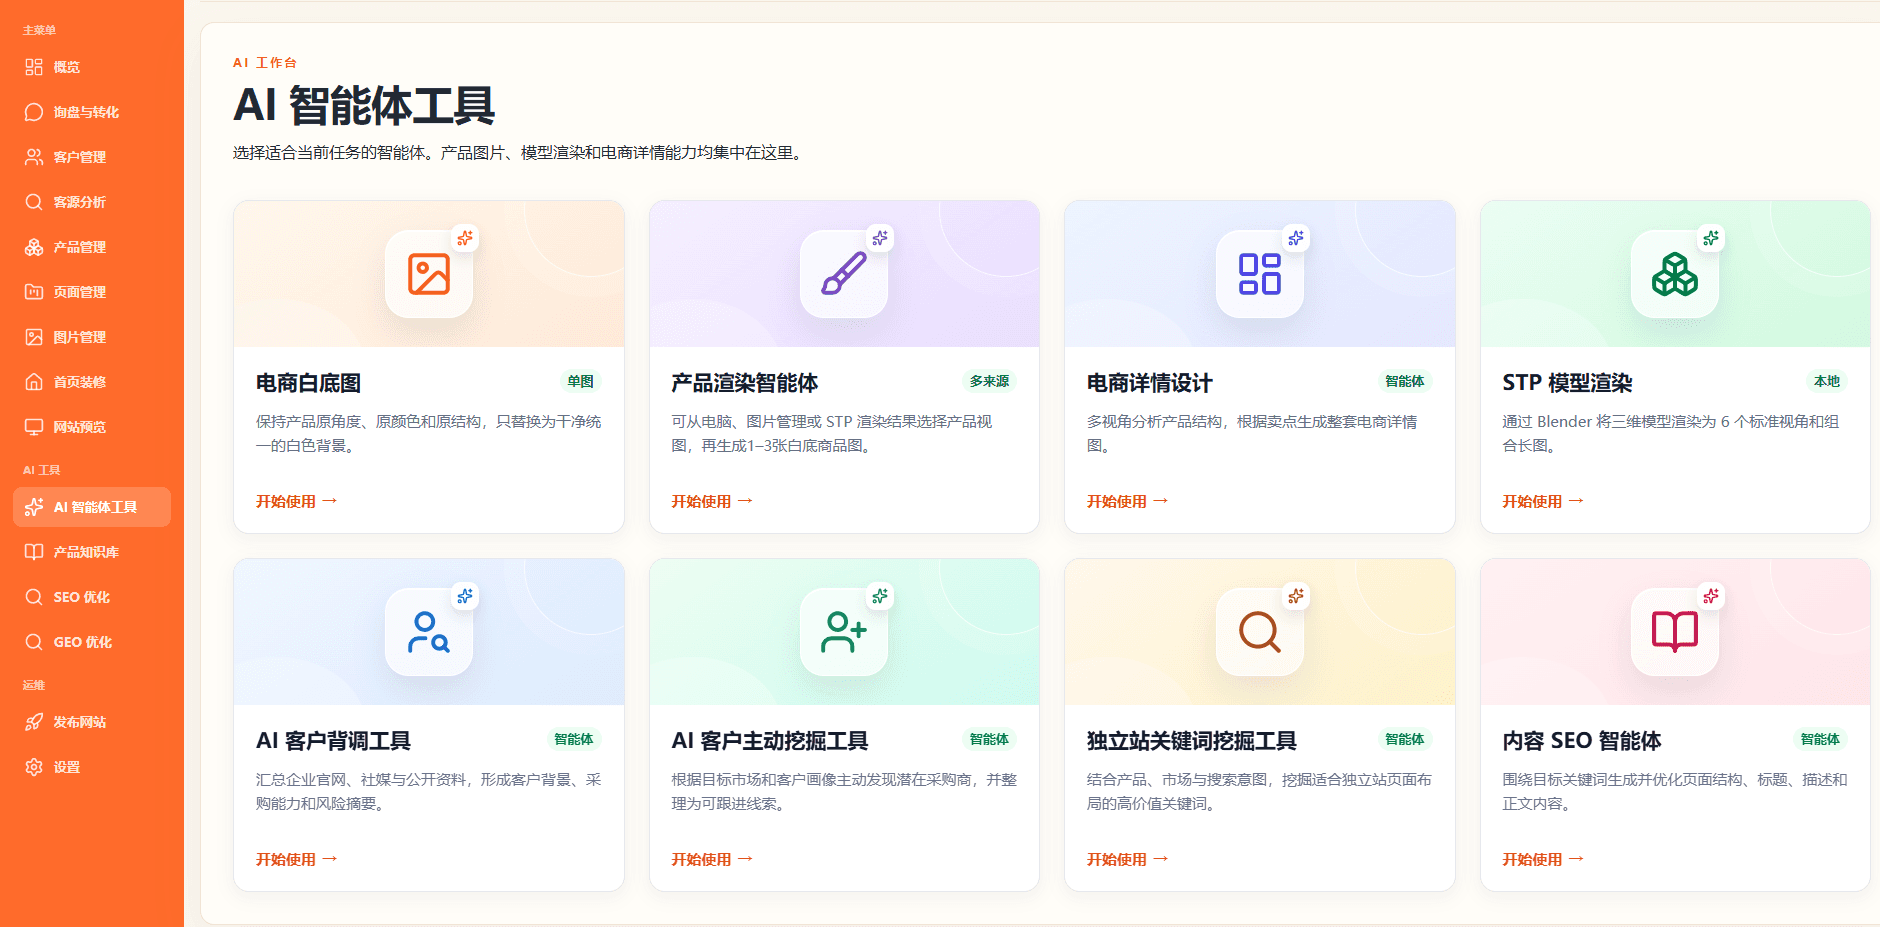Click the 询盘与转化 chat bubble icon
The width and height of the screenshot is (1880, 927).
click(34, 112)
